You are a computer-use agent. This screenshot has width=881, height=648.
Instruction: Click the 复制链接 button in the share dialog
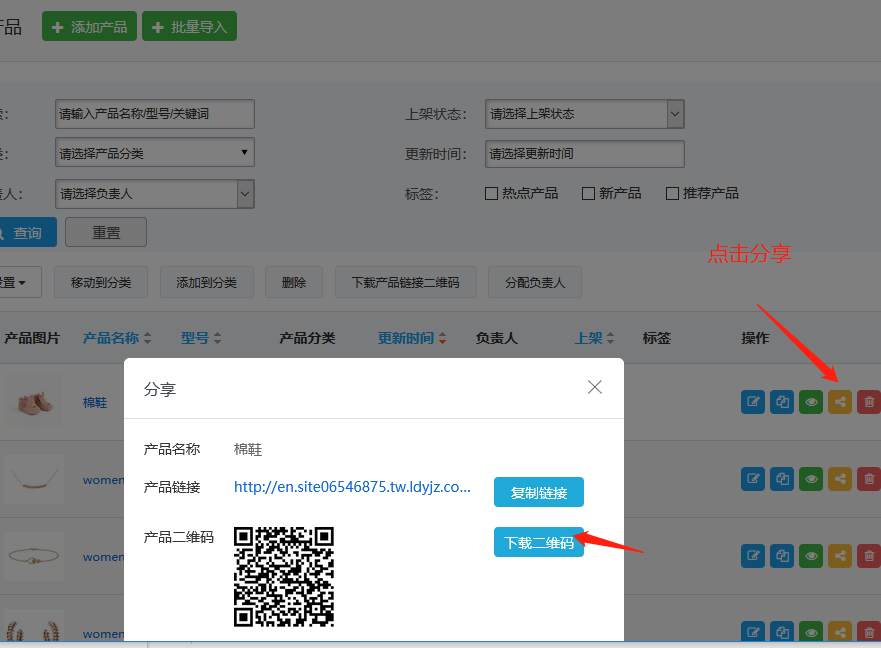coord(538,492)
